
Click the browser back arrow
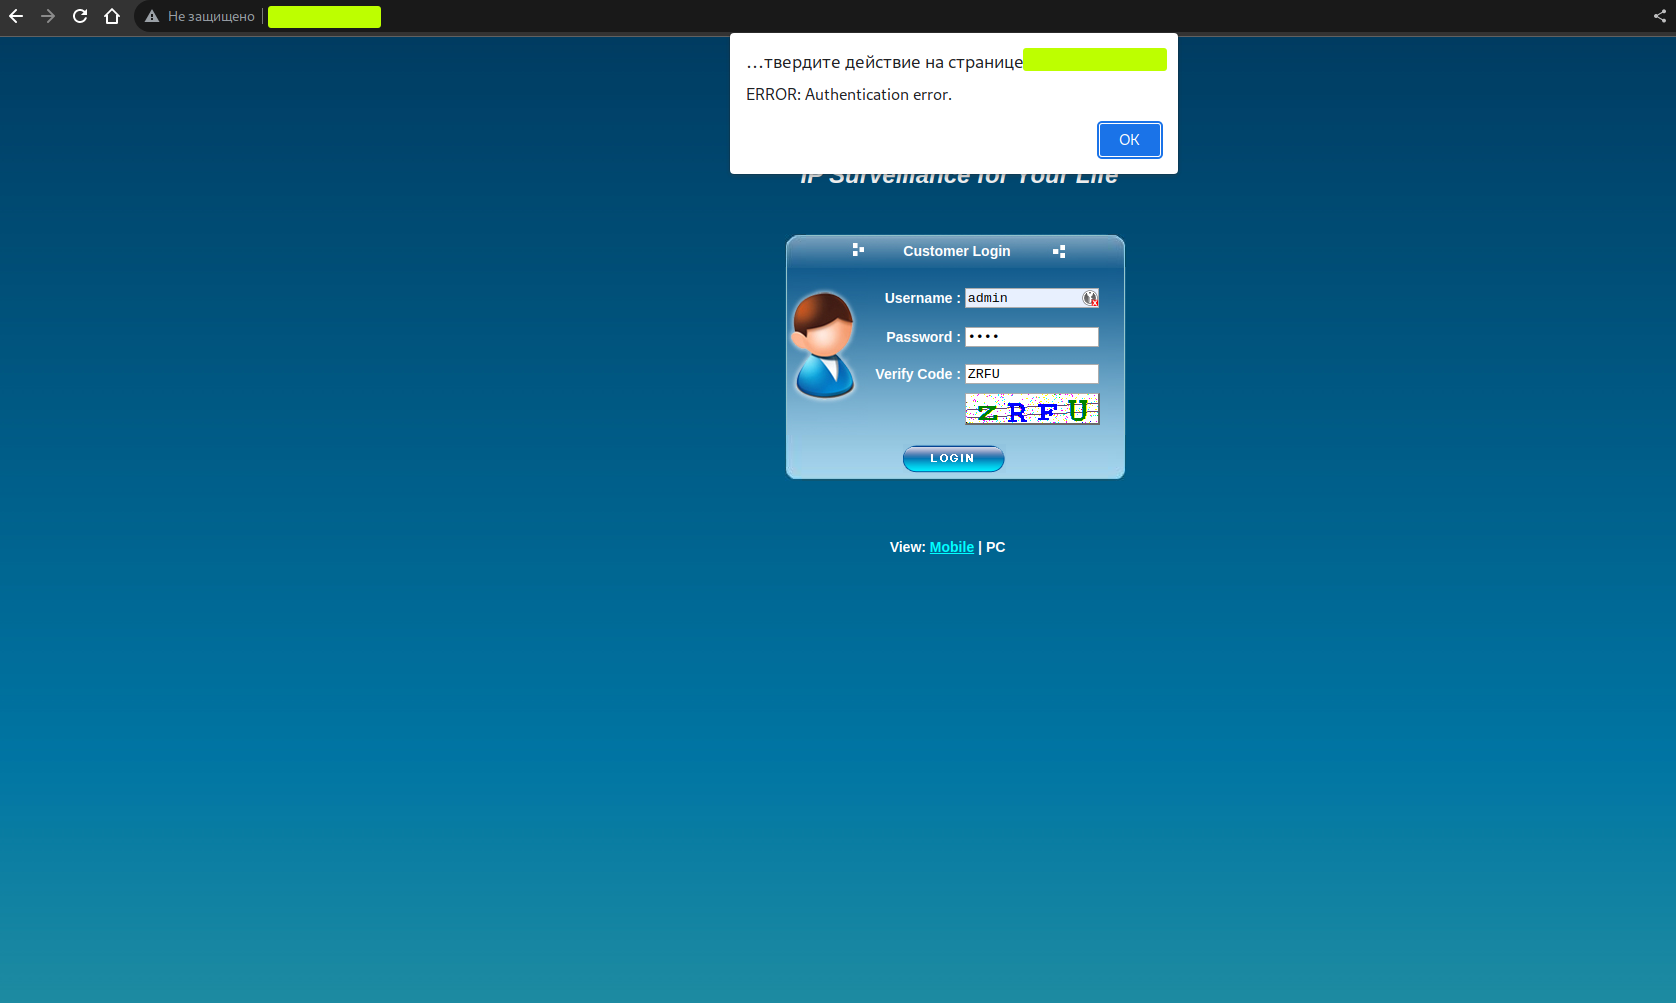[16, 16]
